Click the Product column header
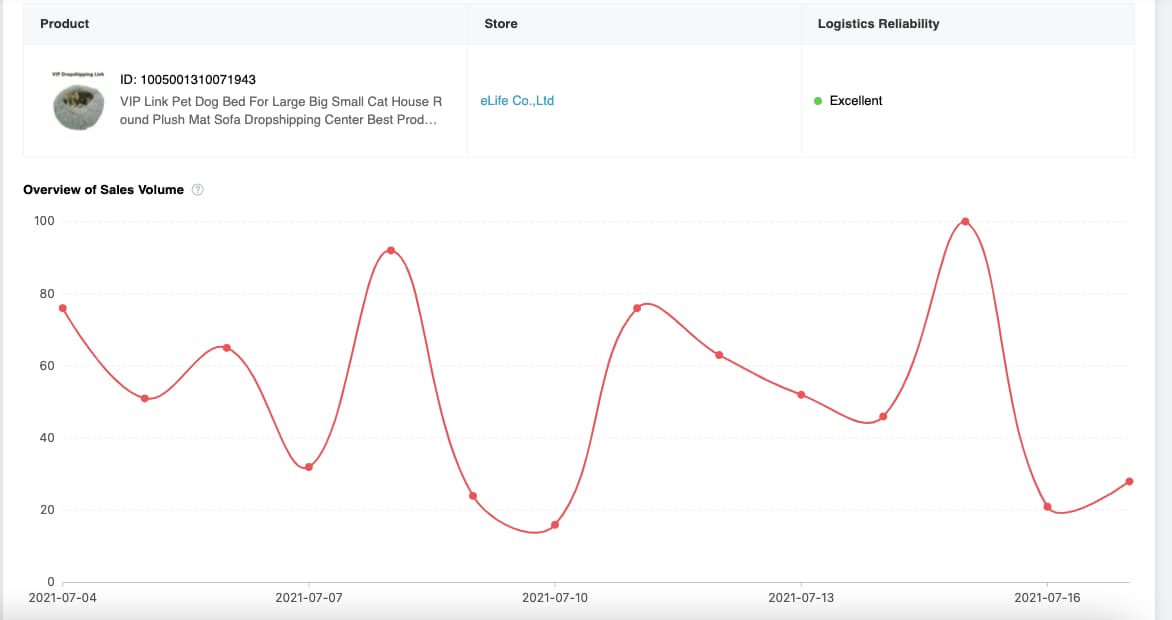Screen dimensions: 1172x620 [65, 23]
